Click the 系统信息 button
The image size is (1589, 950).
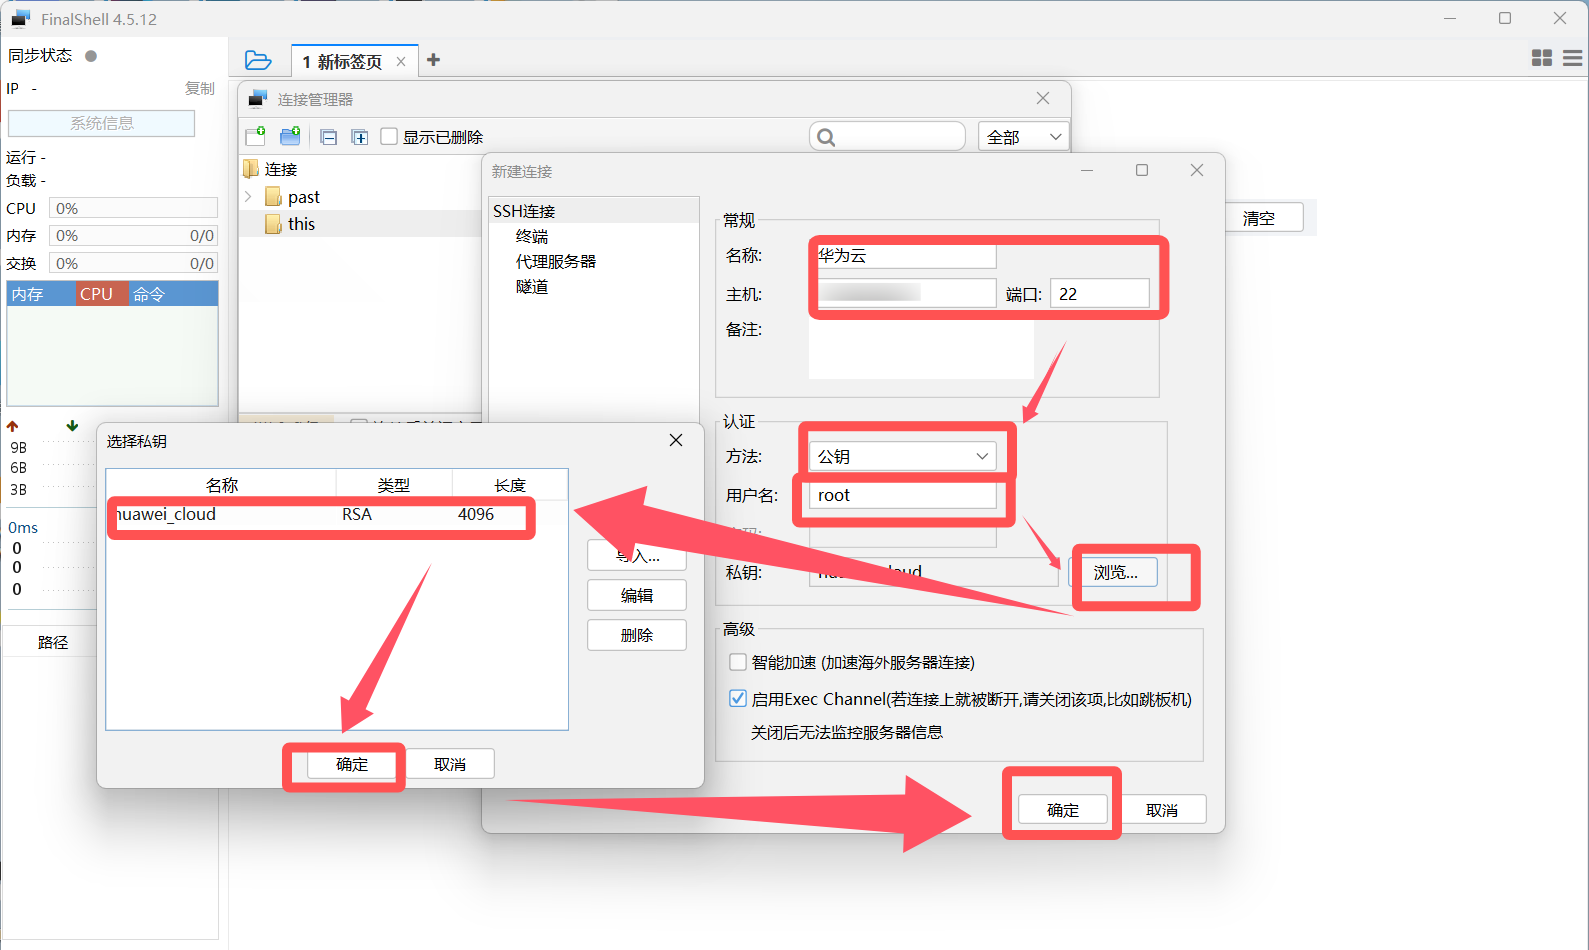(102, 123)
